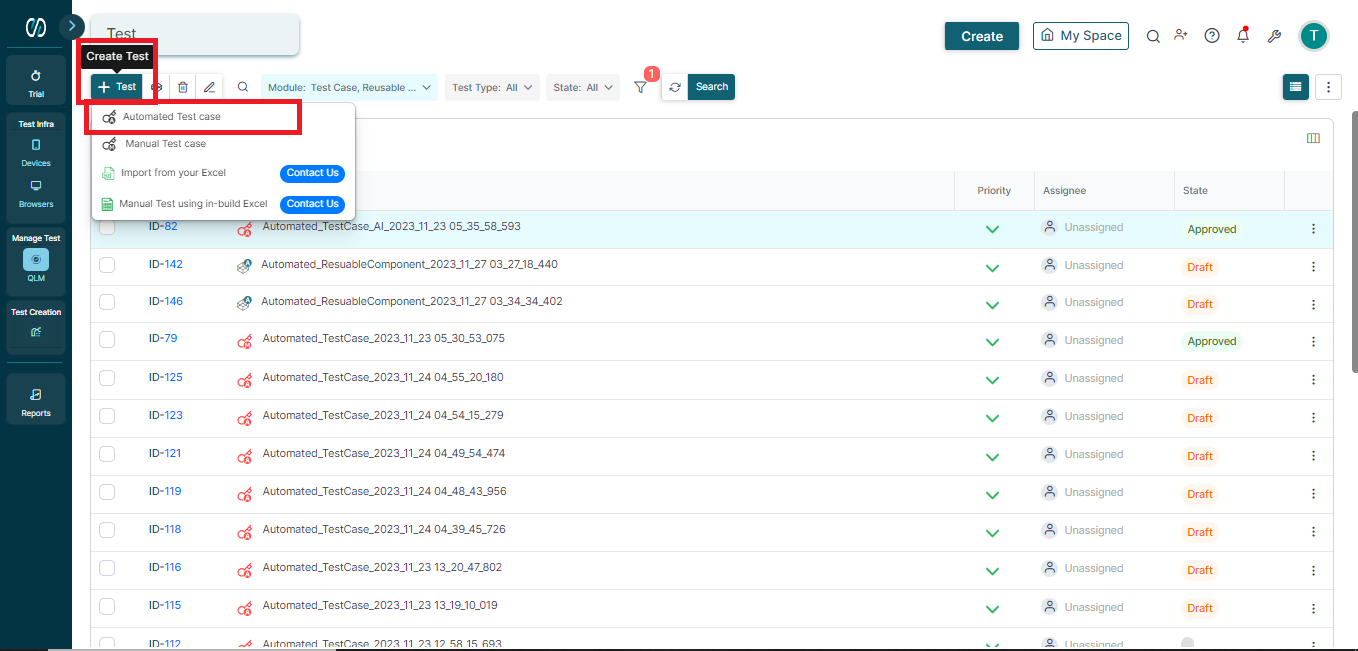Viewport: 1358px width, 651px height.
Task: Open the State filter dropdown
Action: 582,87
